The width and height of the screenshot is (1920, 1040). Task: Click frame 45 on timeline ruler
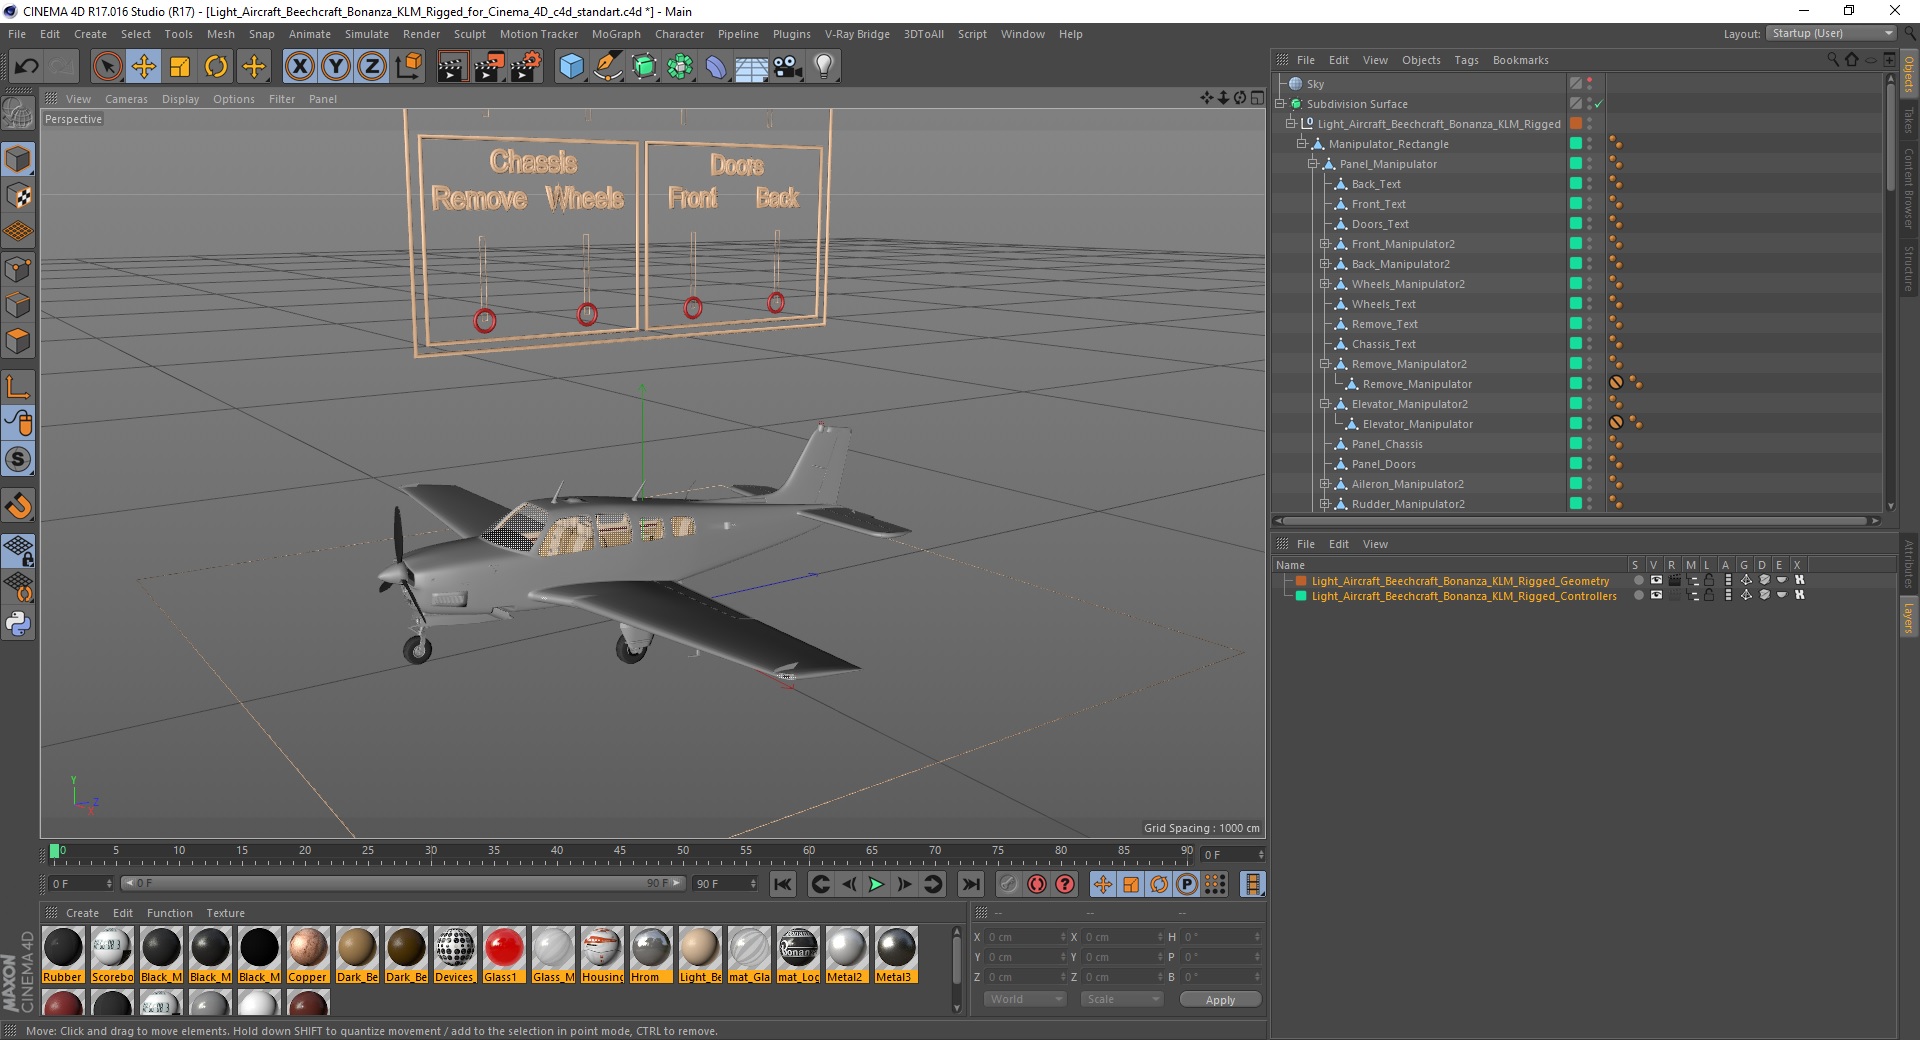point(620,851)
